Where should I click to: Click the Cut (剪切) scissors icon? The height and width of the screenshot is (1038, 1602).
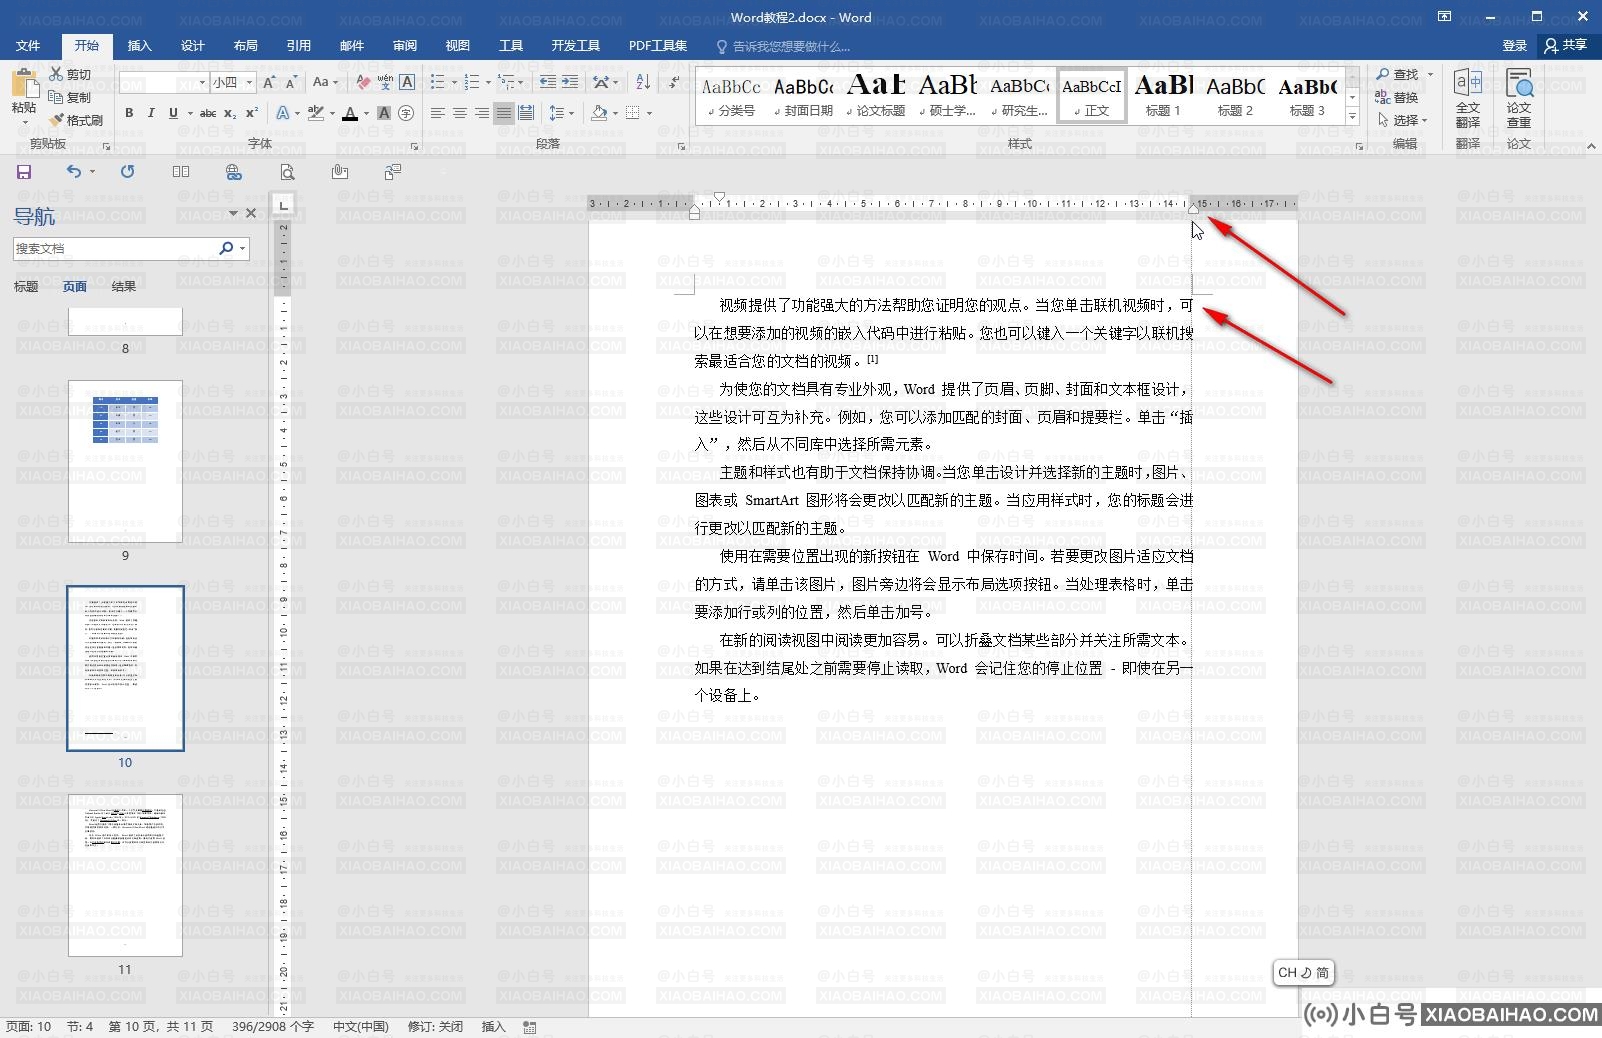coord(56,75)
